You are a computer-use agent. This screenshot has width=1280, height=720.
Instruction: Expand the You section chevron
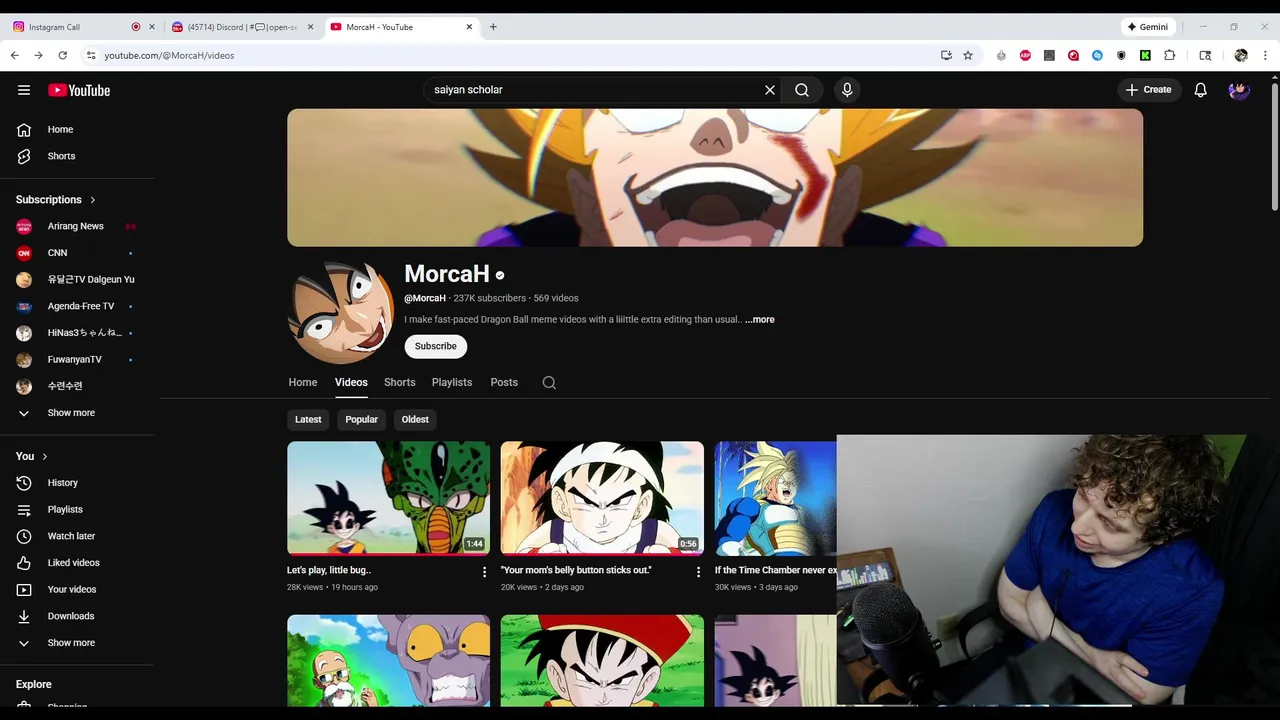[x=44, y=456]
